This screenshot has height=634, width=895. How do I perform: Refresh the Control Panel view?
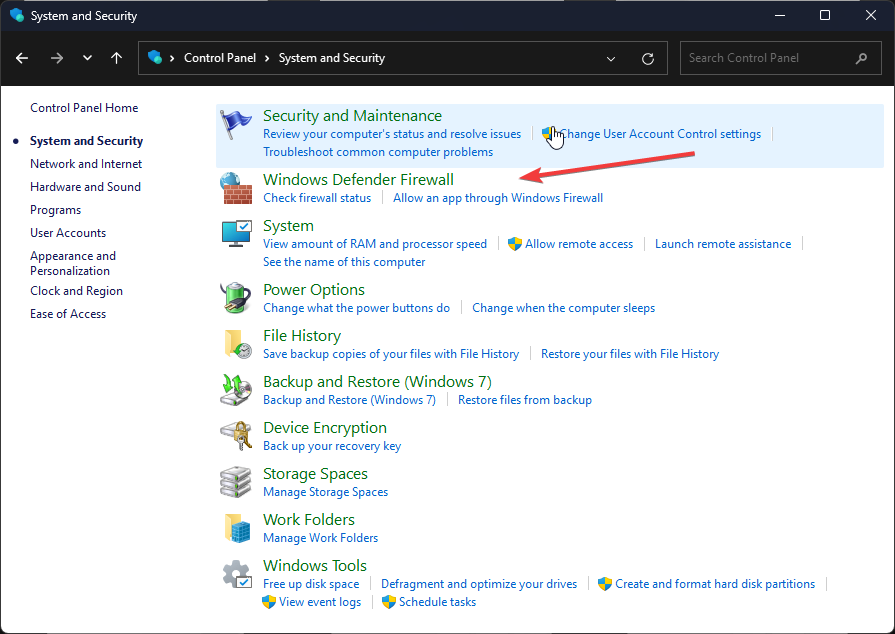point(648,58)
